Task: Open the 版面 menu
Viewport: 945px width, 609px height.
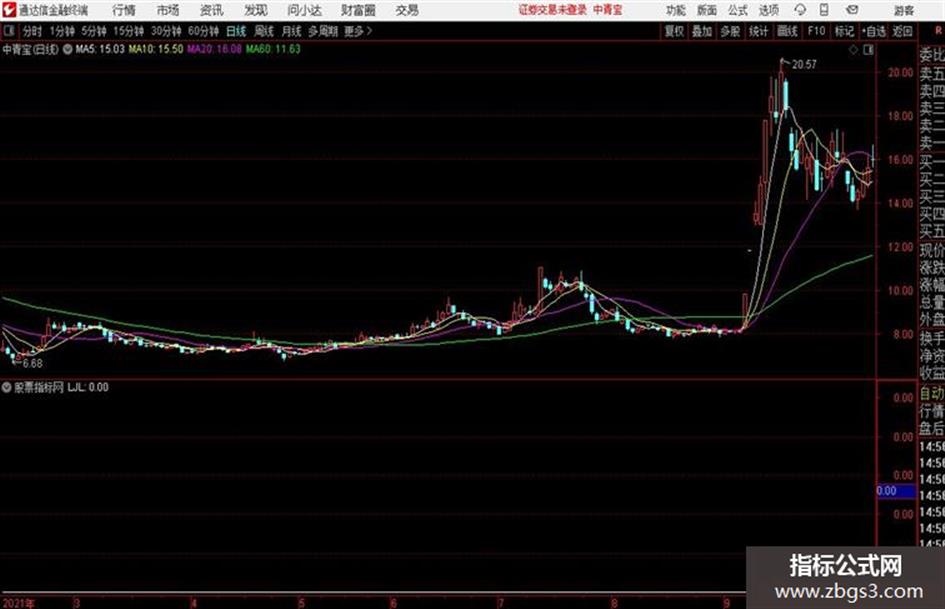Action: [x=706, y=10]
